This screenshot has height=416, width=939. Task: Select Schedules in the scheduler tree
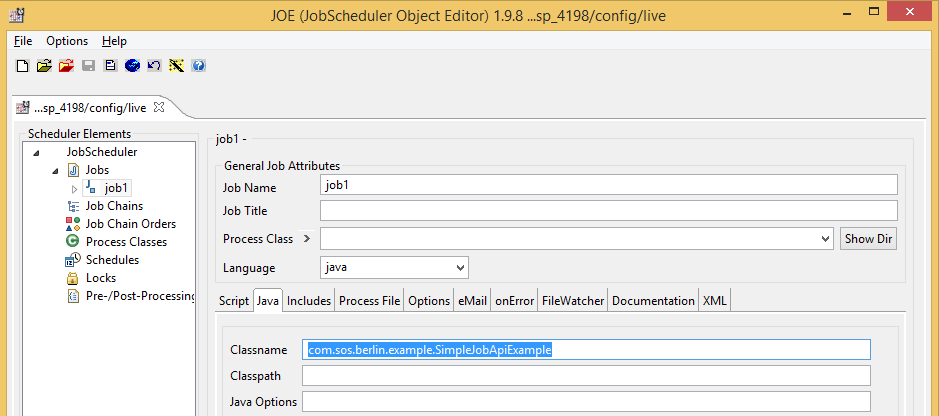(x=112, y=260)
